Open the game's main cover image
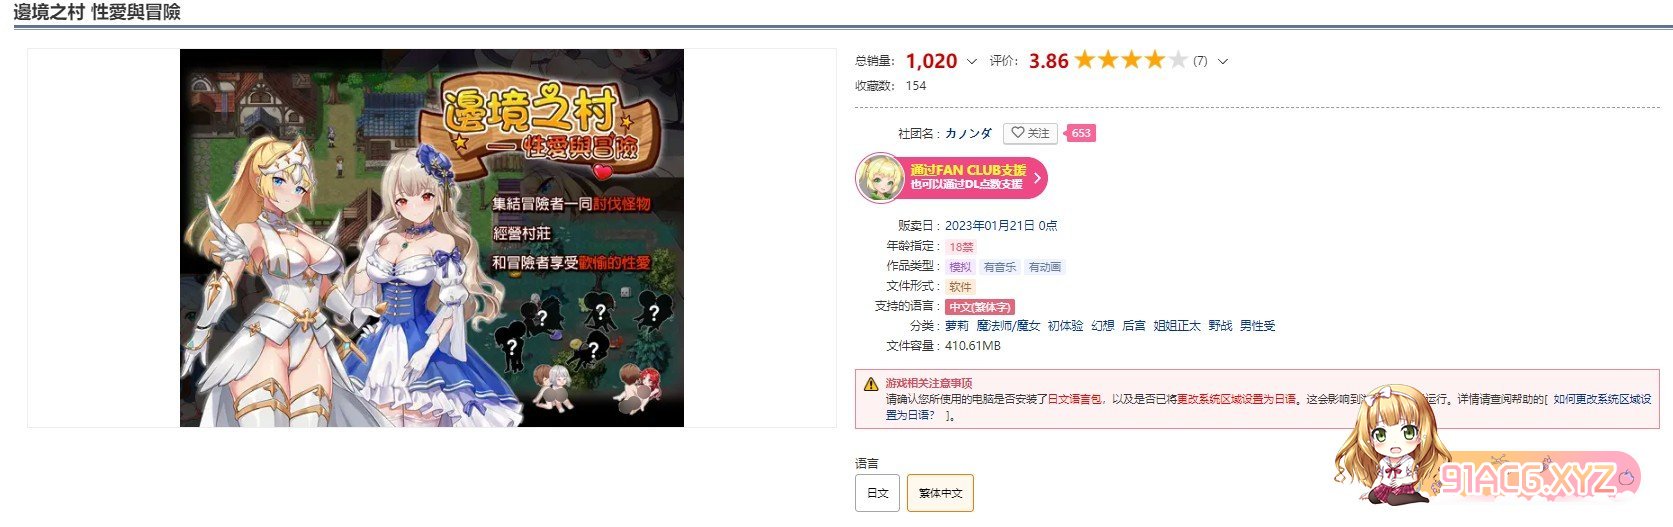This screenshot has height=527, width=1673. coord(432,238)
